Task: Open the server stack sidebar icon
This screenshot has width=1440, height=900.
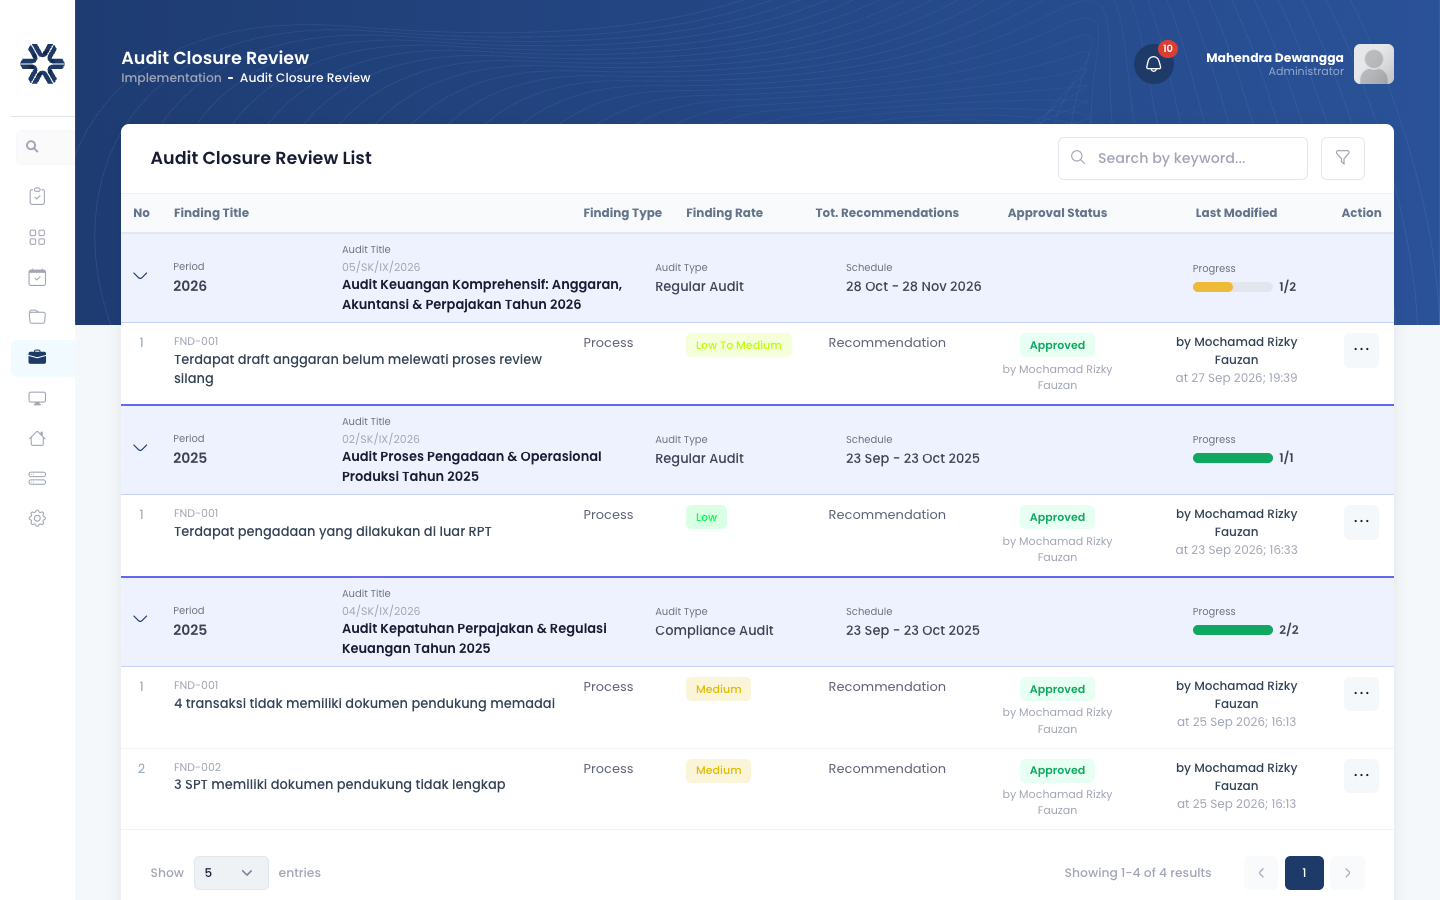Action: tap(37, 478)
